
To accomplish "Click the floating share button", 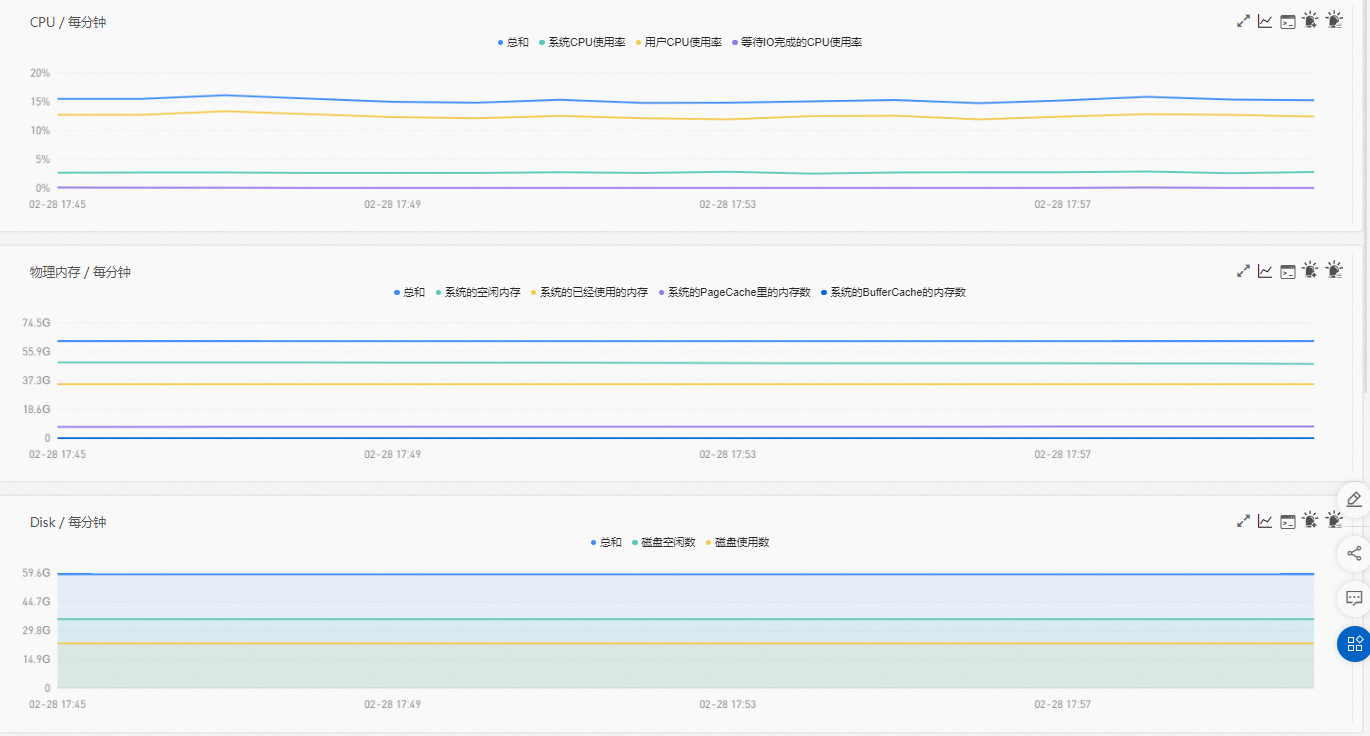I will (1354, 552).
